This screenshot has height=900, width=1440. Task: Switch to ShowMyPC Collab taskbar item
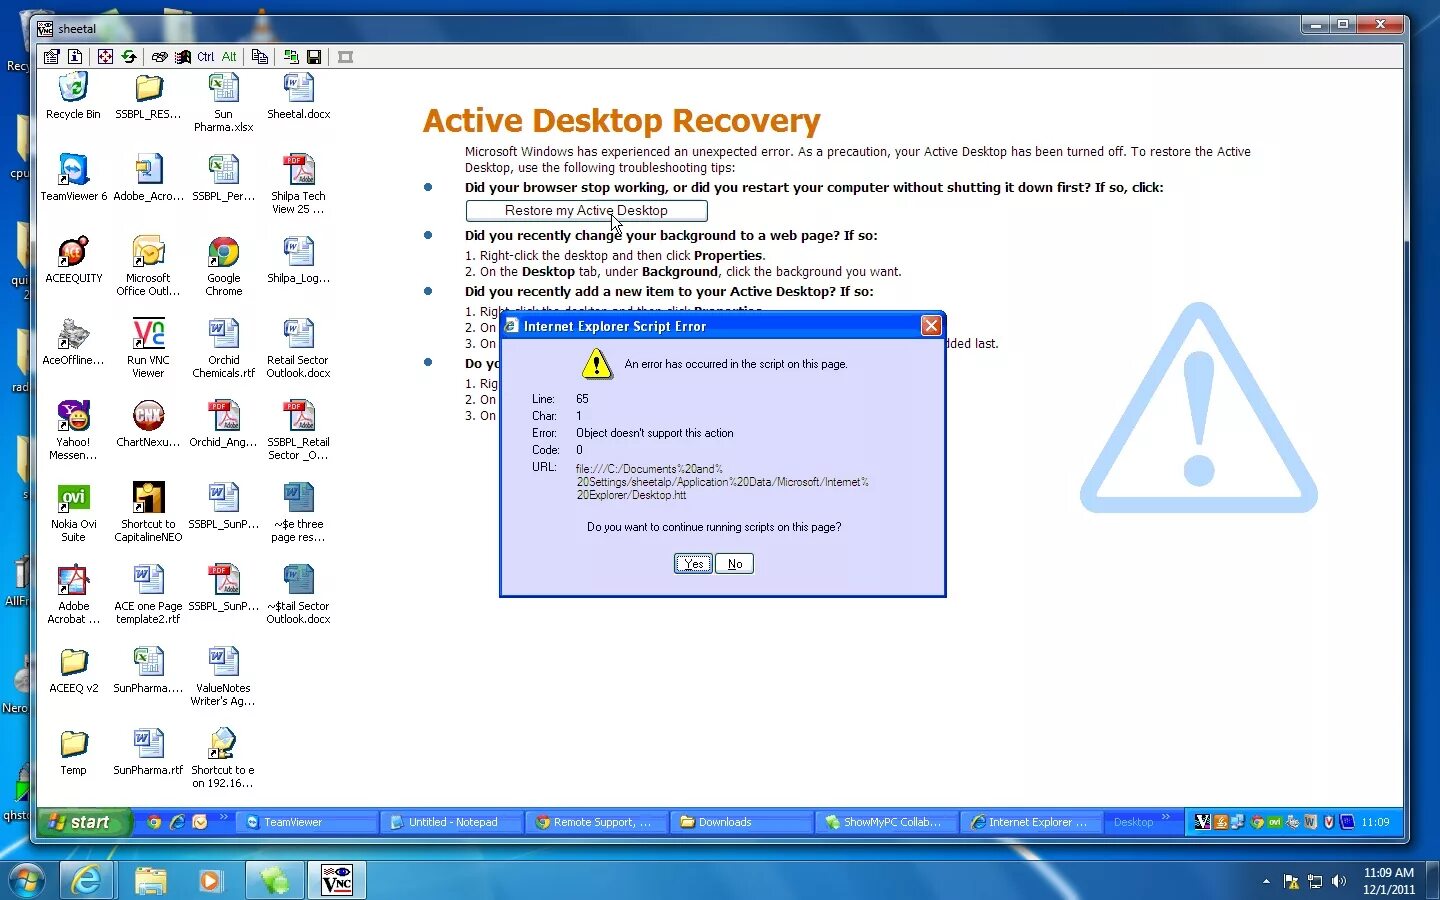click(888, 822)
